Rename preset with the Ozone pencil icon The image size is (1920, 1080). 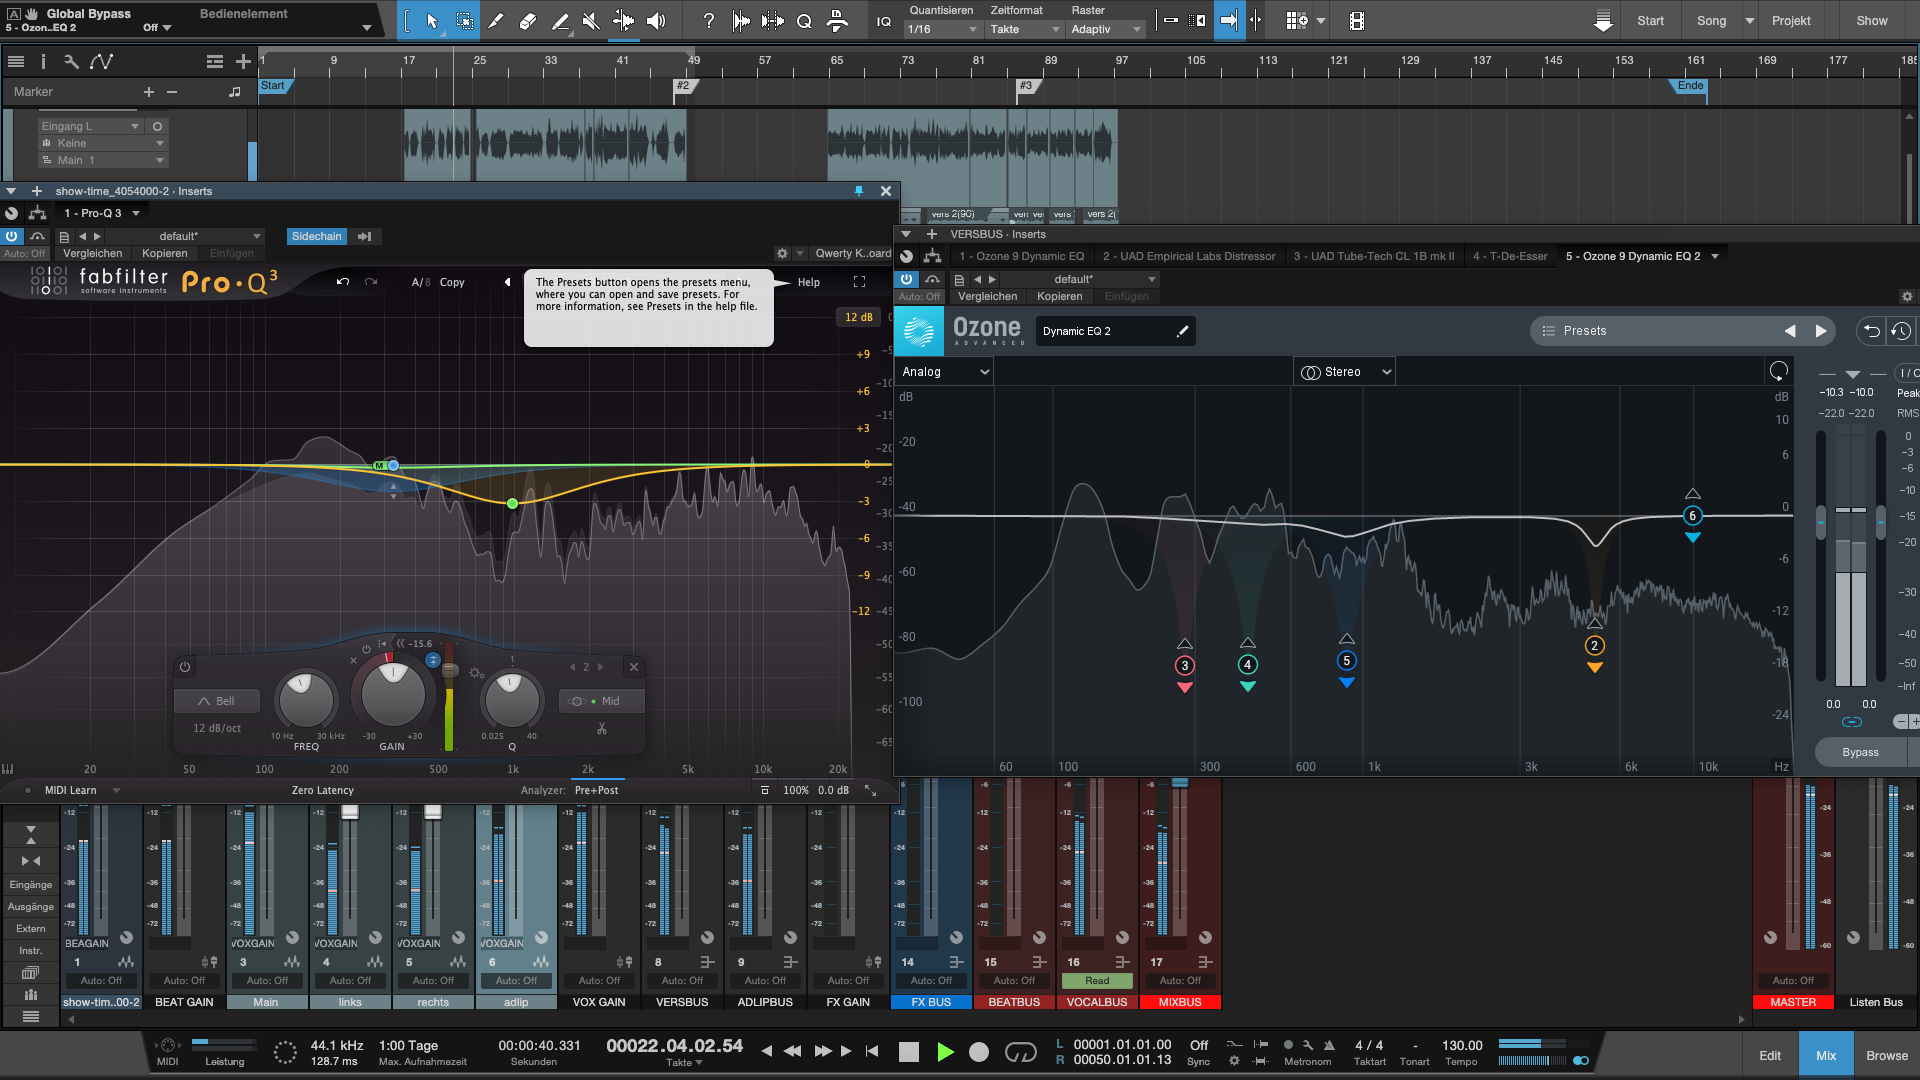click(x=1182, y=331)
